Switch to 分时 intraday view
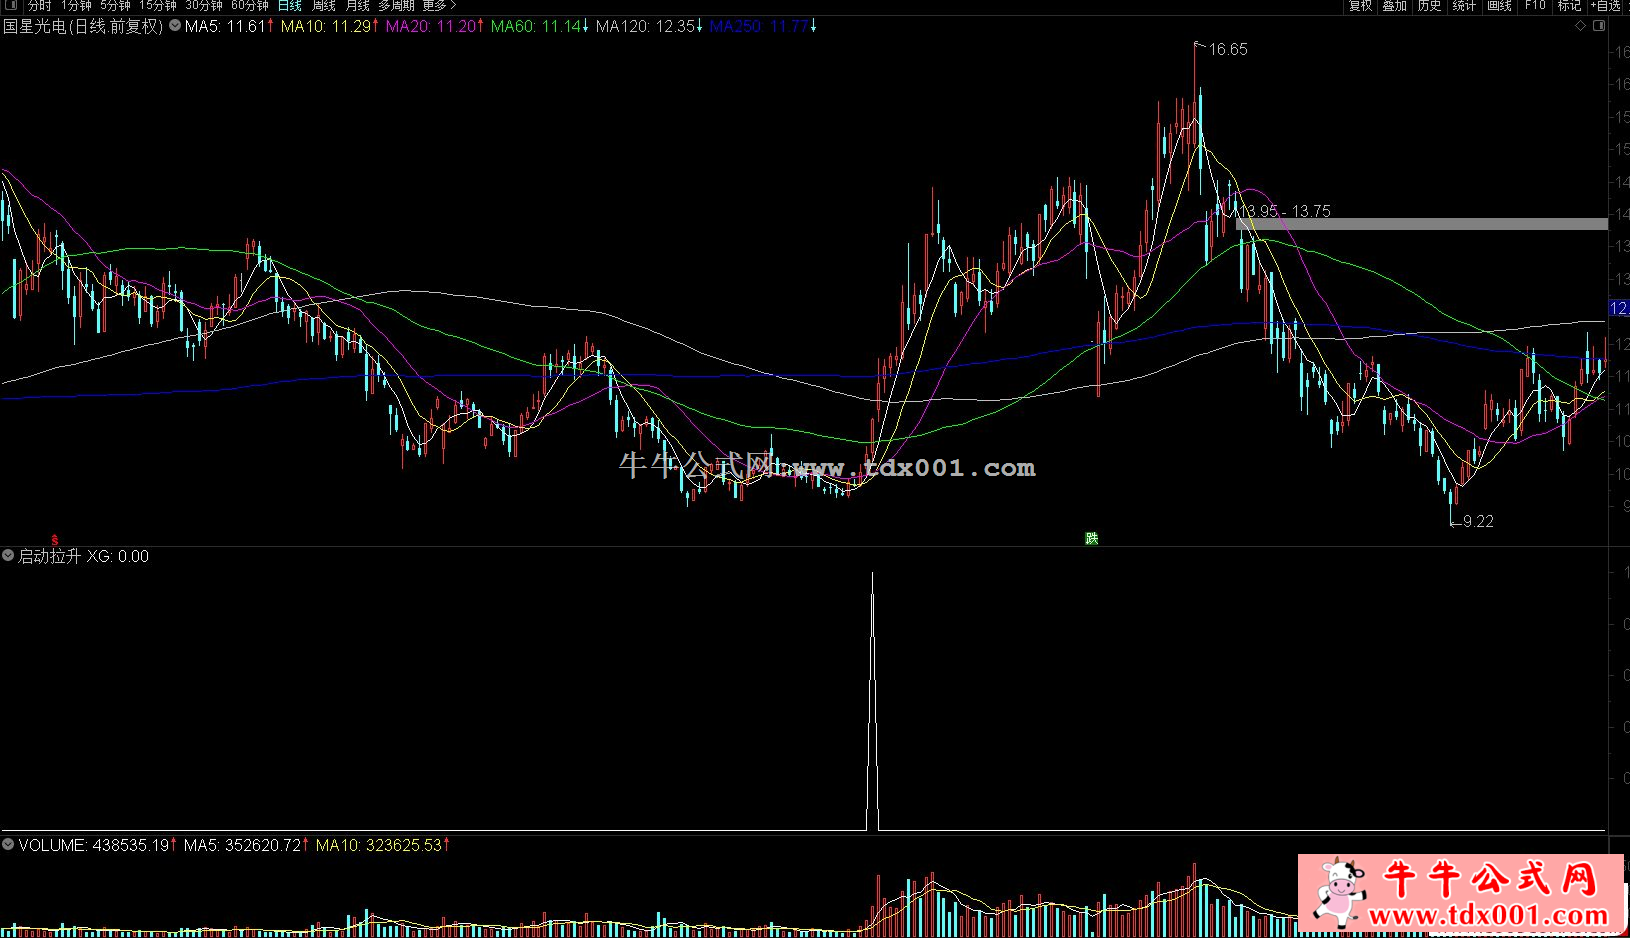Viewport: 1630px width, 938px height. click(39, 5)
